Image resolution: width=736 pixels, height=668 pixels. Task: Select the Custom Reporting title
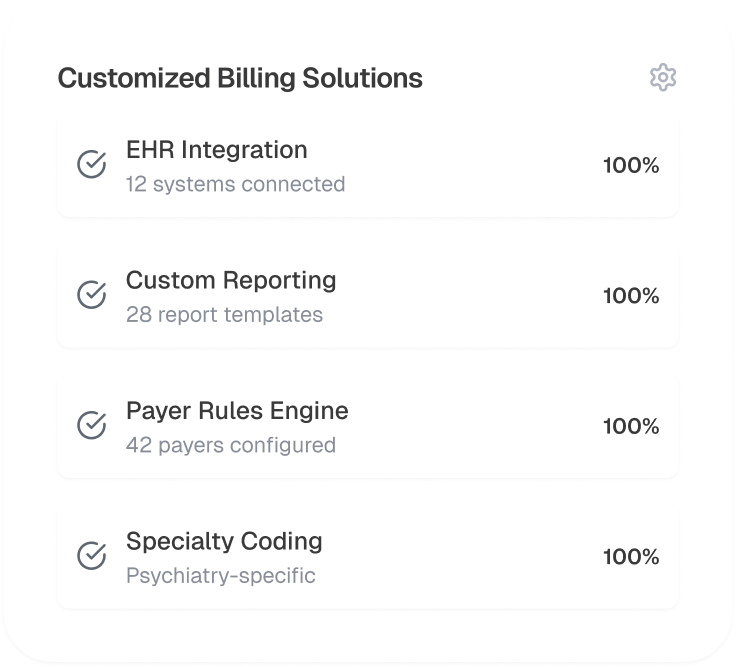pyautogui.click(x=231, y=280)
